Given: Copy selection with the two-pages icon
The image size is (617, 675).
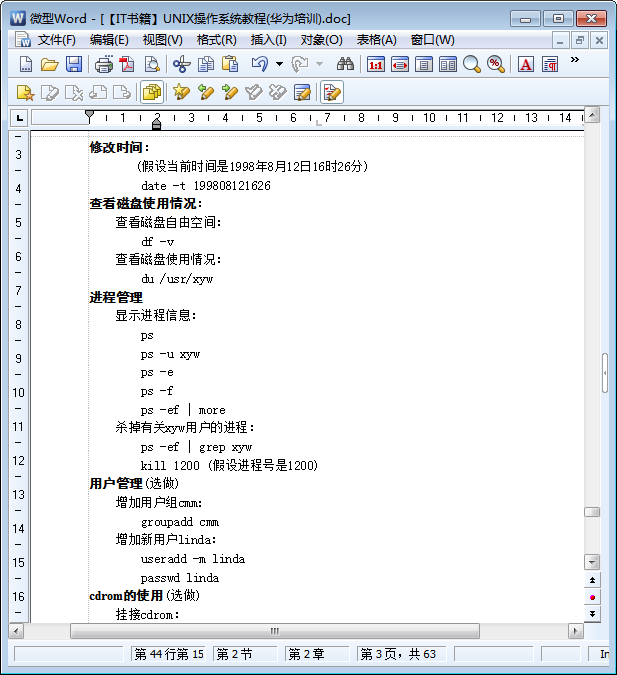Looking at the screenshot, I should tap(206, 65).
